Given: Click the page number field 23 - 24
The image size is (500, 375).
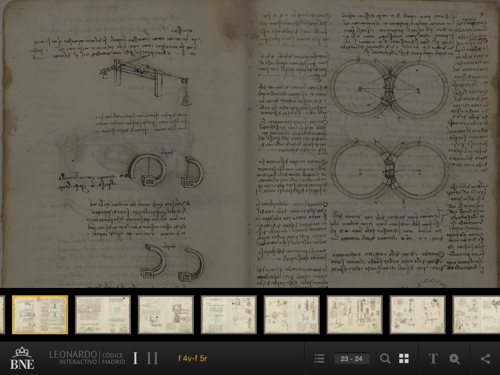Looking at the screenshot, I should [x=351, y=359].
